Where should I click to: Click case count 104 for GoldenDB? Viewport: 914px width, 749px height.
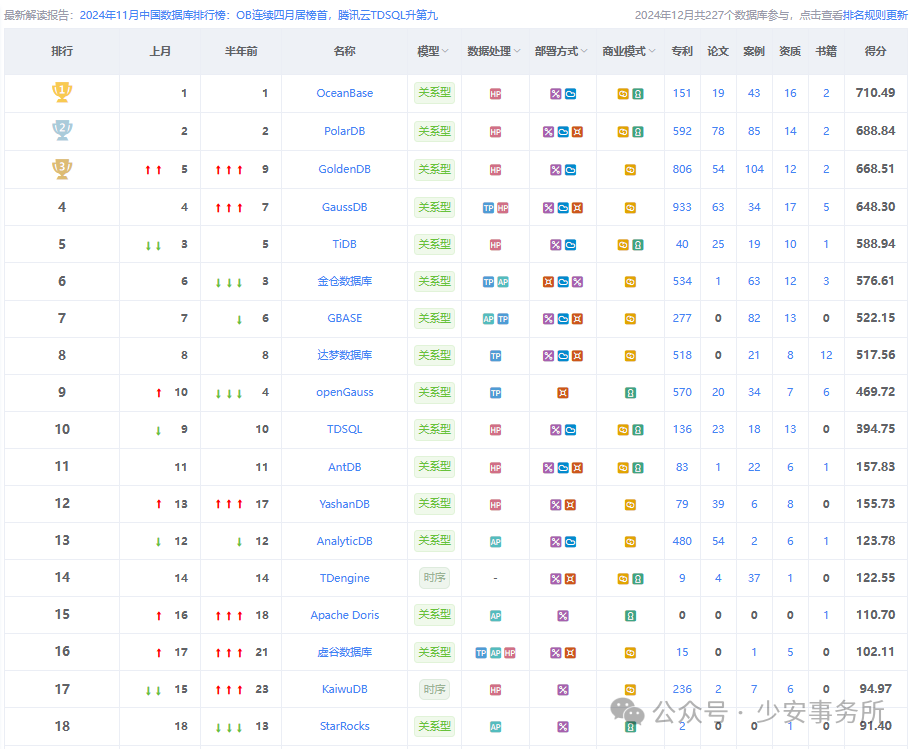click(754, 169)
